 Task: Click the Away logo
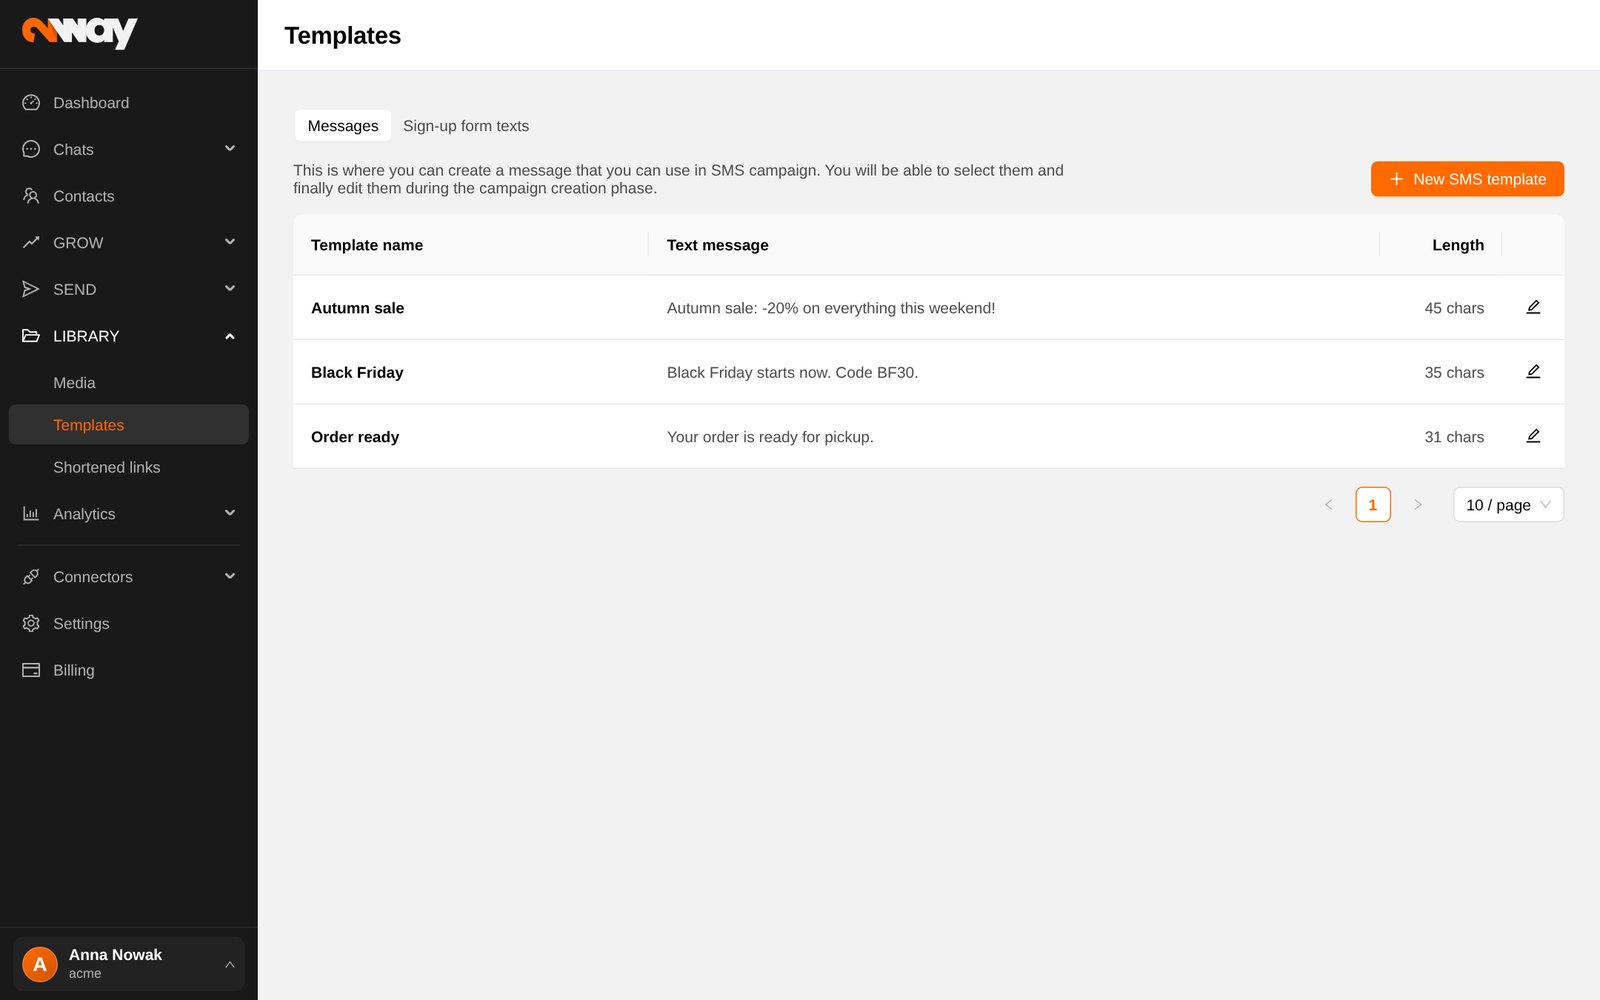[79, 33]
